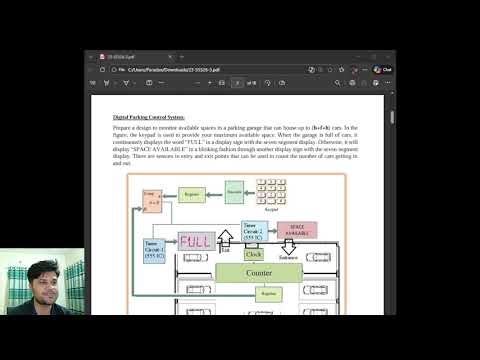Image resolution: width=480 pixels, height=360 pixels.
Task: Expand the Draw tool options arrow
Action: click(134, 83)
